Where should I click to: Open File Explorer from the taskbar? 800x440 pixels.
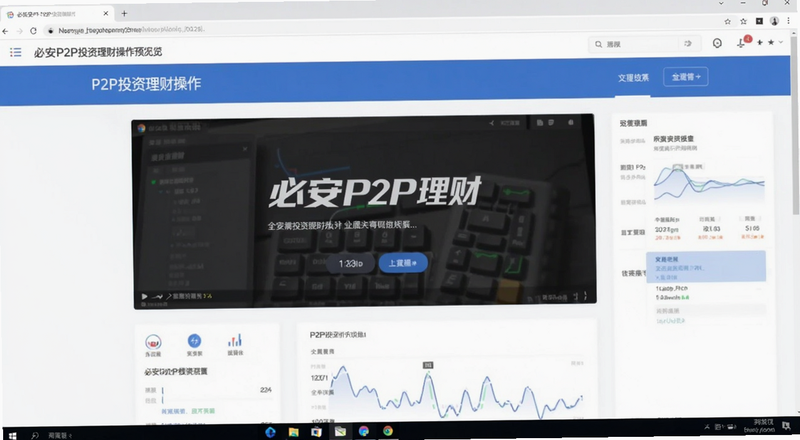coord(293,432)
